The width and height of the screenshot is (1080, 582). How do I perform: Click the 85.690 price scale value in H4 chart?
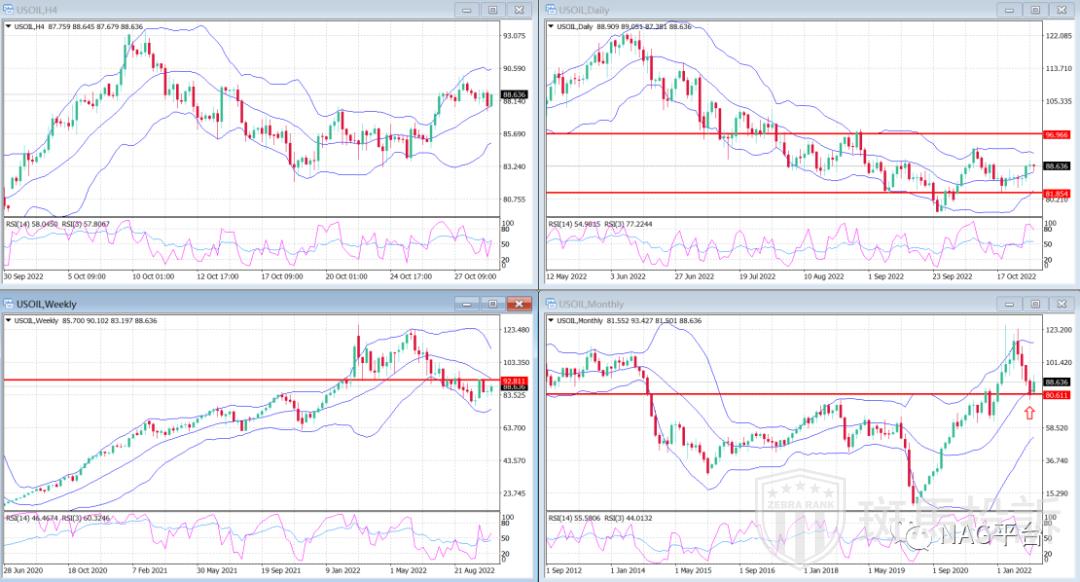point(515,134)
